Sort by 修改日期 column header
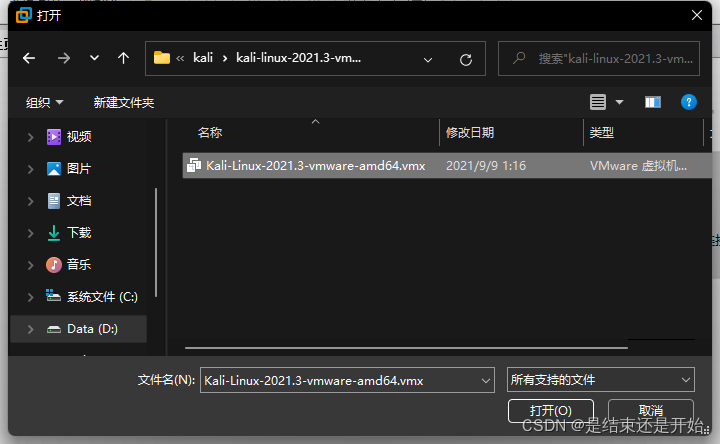Screen dimensions: 720x444 tap(470, 133)
